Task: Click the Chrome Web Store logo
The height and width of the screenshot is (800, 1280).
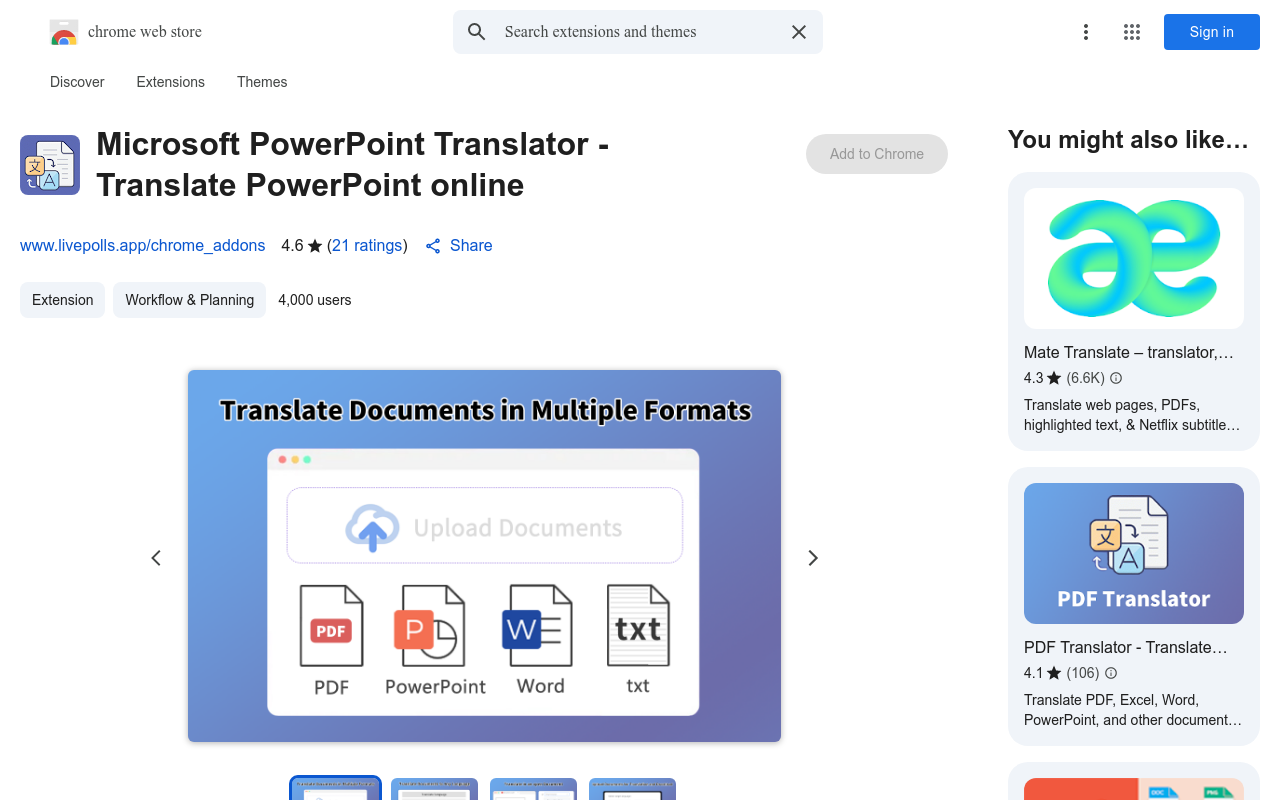Action: [64, 32]
